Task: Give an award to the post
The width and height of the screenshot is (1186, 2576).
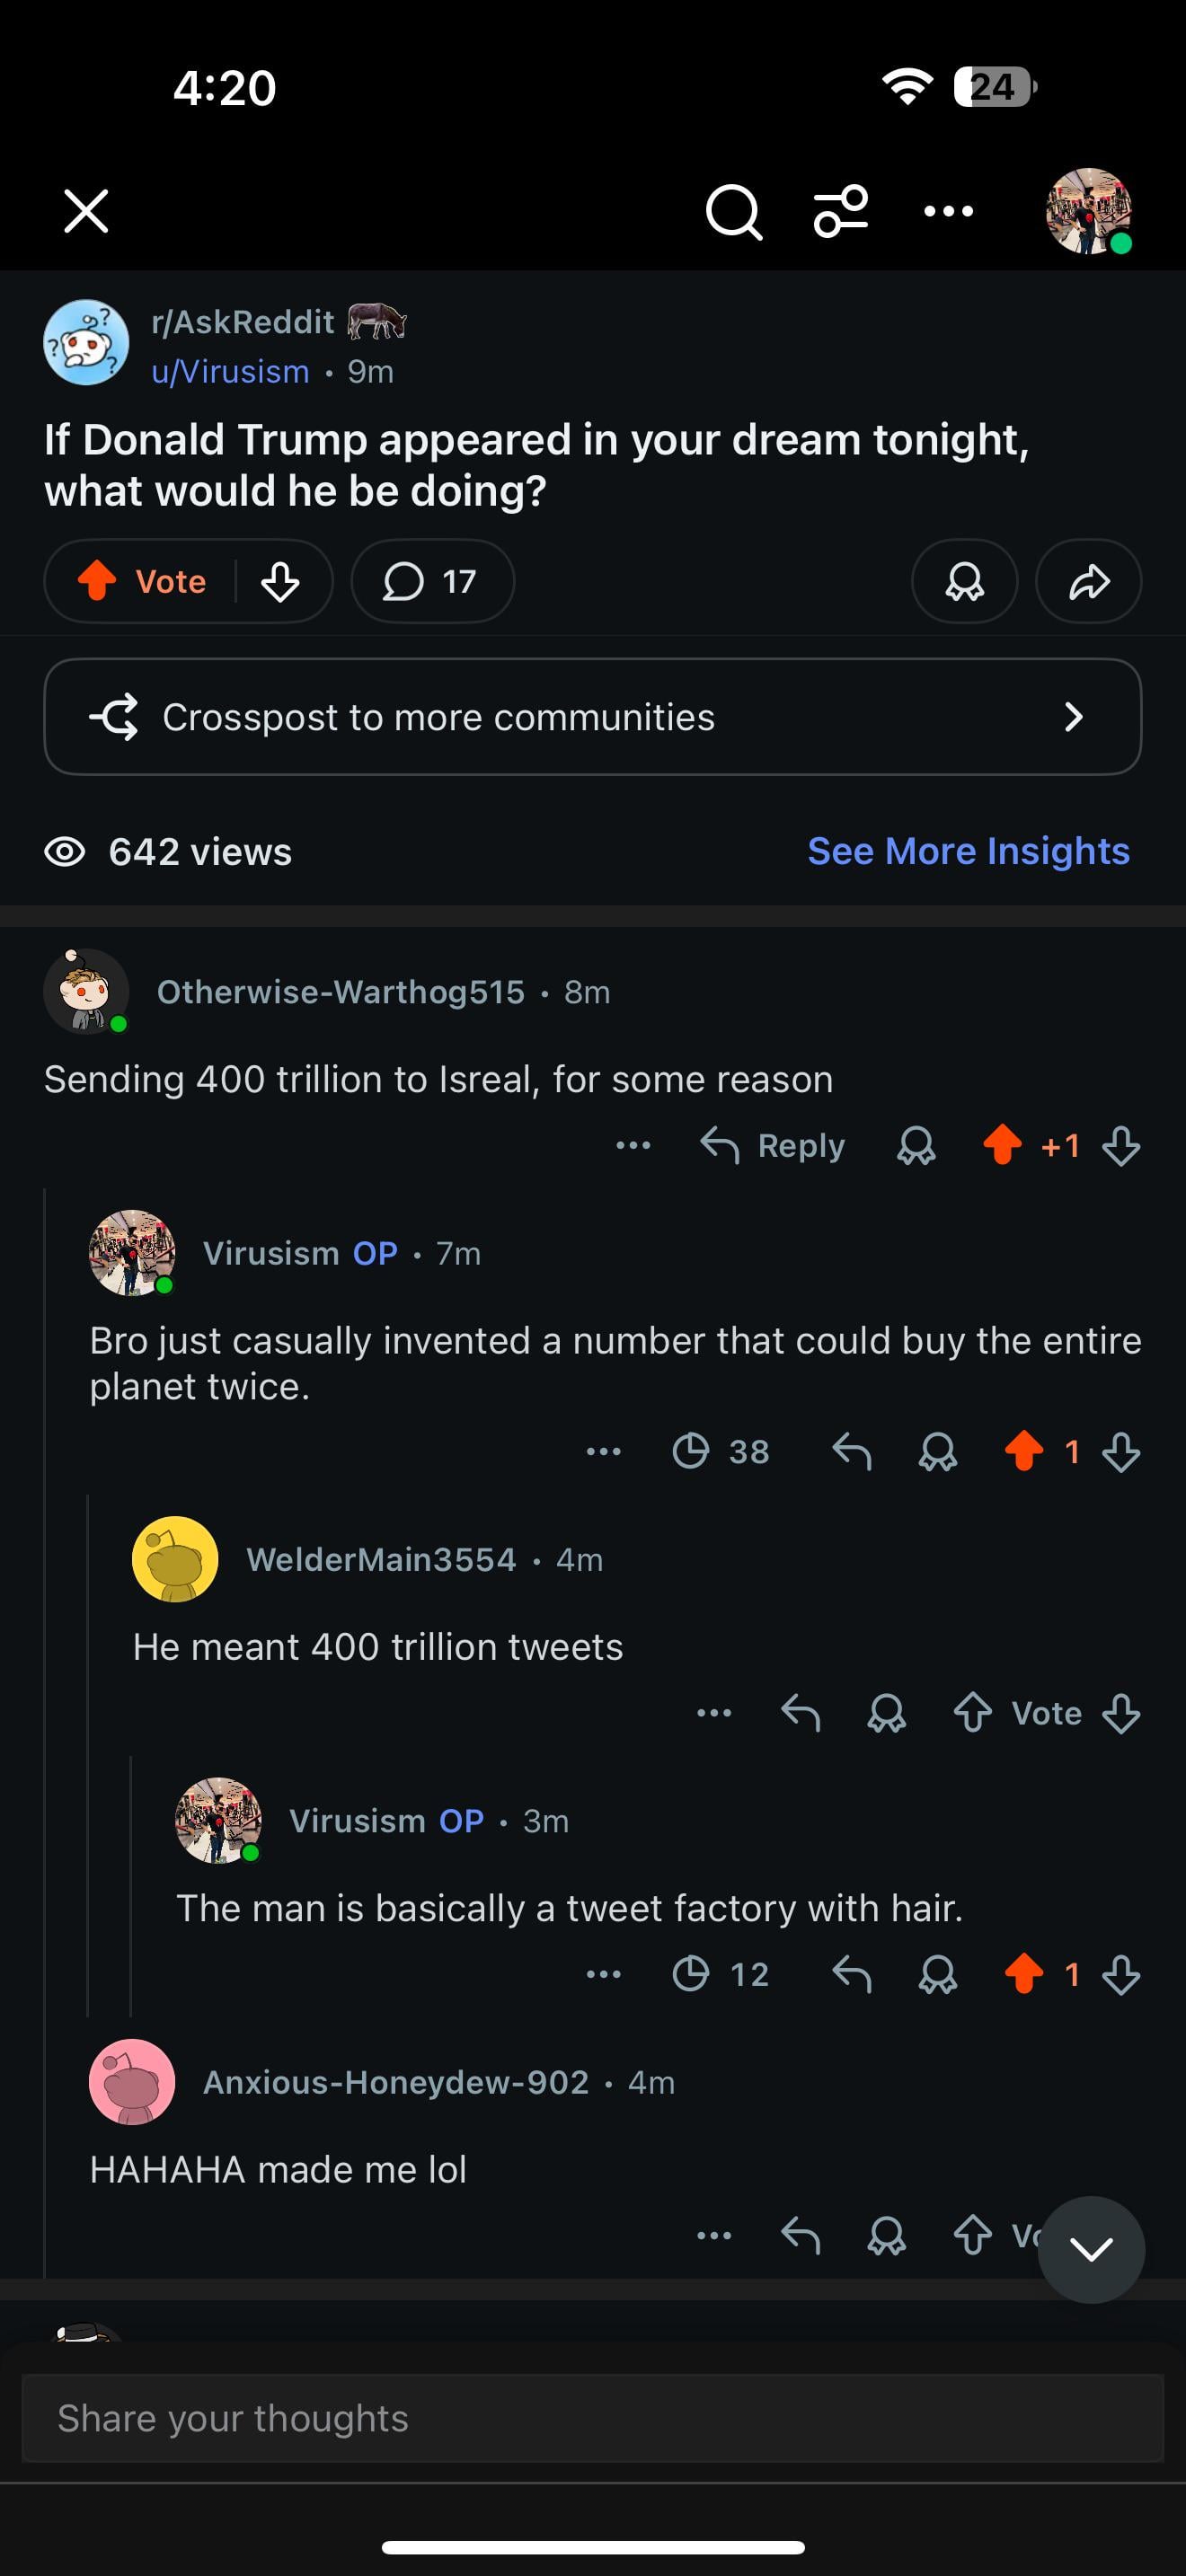Action: tap(964, 581)
